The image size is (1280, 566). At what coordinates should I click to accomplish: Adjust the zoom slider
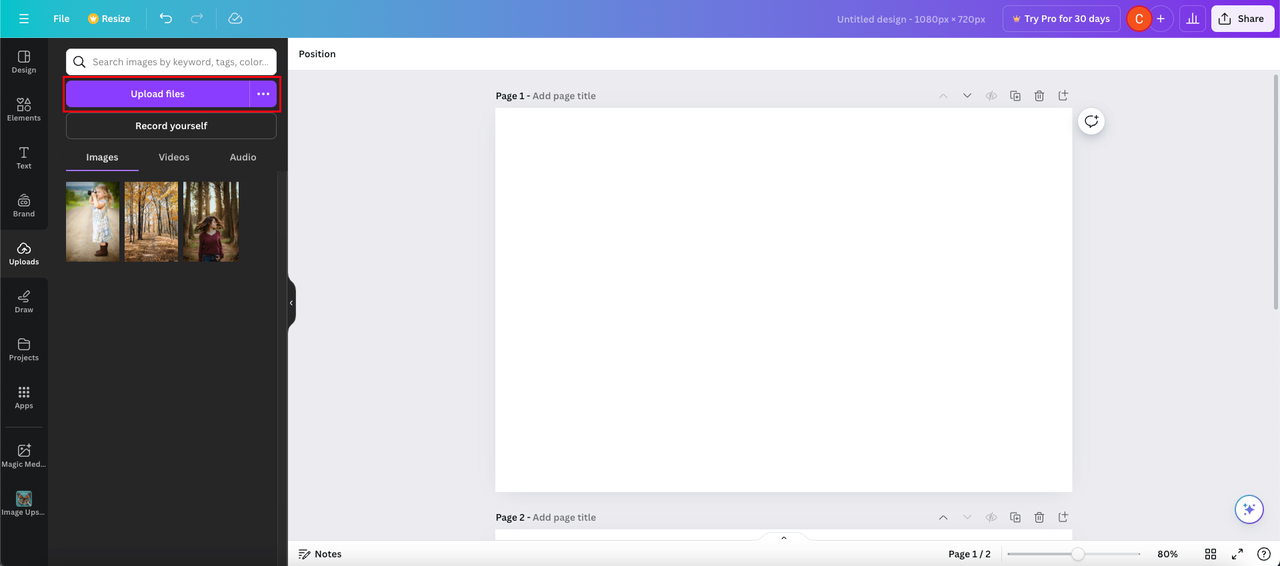point(1074,554)
